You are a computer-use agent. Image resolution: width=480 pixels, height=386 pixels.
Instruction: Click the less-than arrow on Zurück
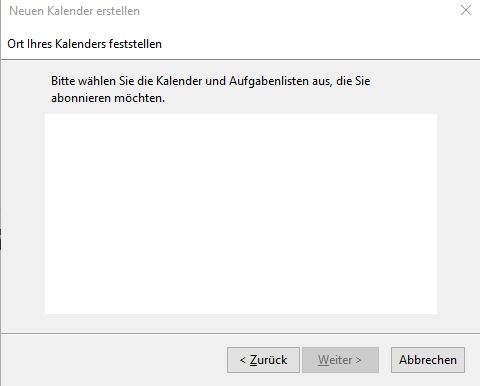tap(243, 360)
